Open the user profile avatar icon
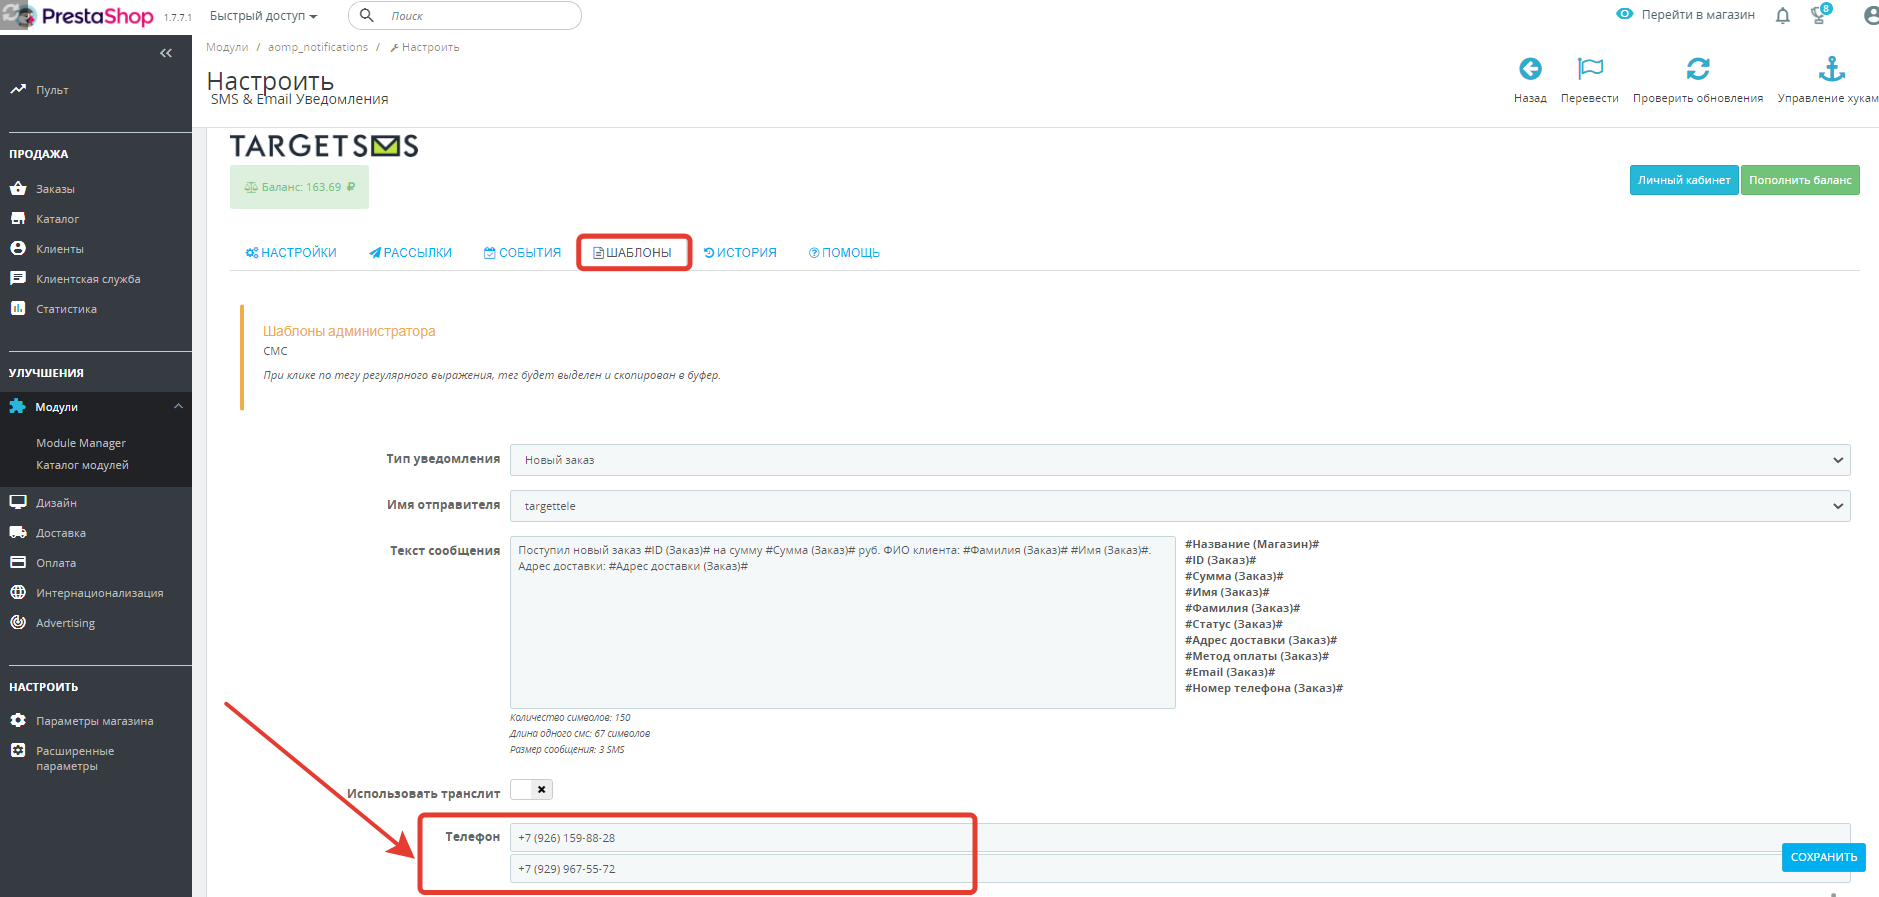The width and height of the screenshot is (1879, 897). point(1871,15)
